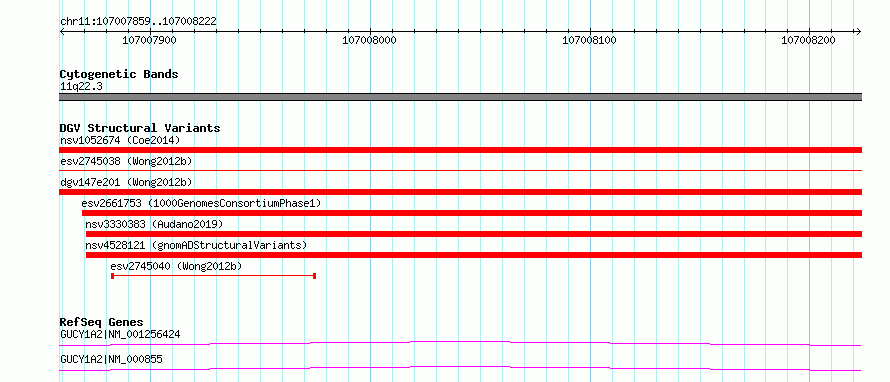Screen dimensions: 890x382
Task: Click the 107008100 ruler position marker
Action: click(x=589, y=40)
